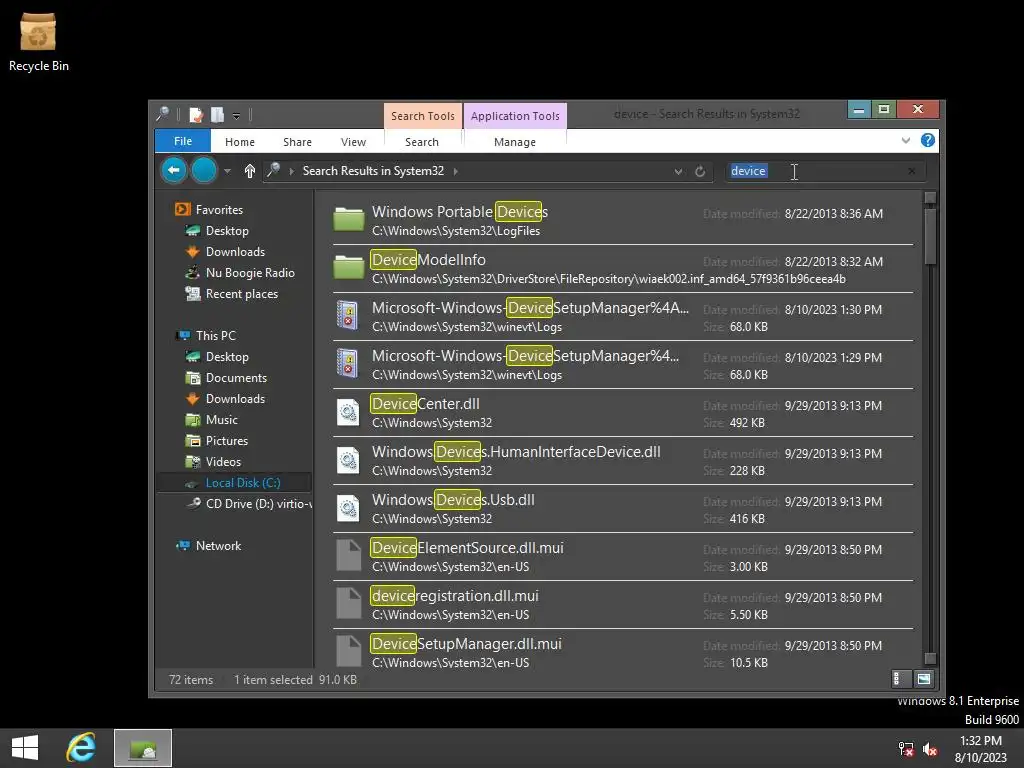Viewport: 1024px width, 768px height.
Task: Open Music folder under This PC
Action: pos(221,419)
